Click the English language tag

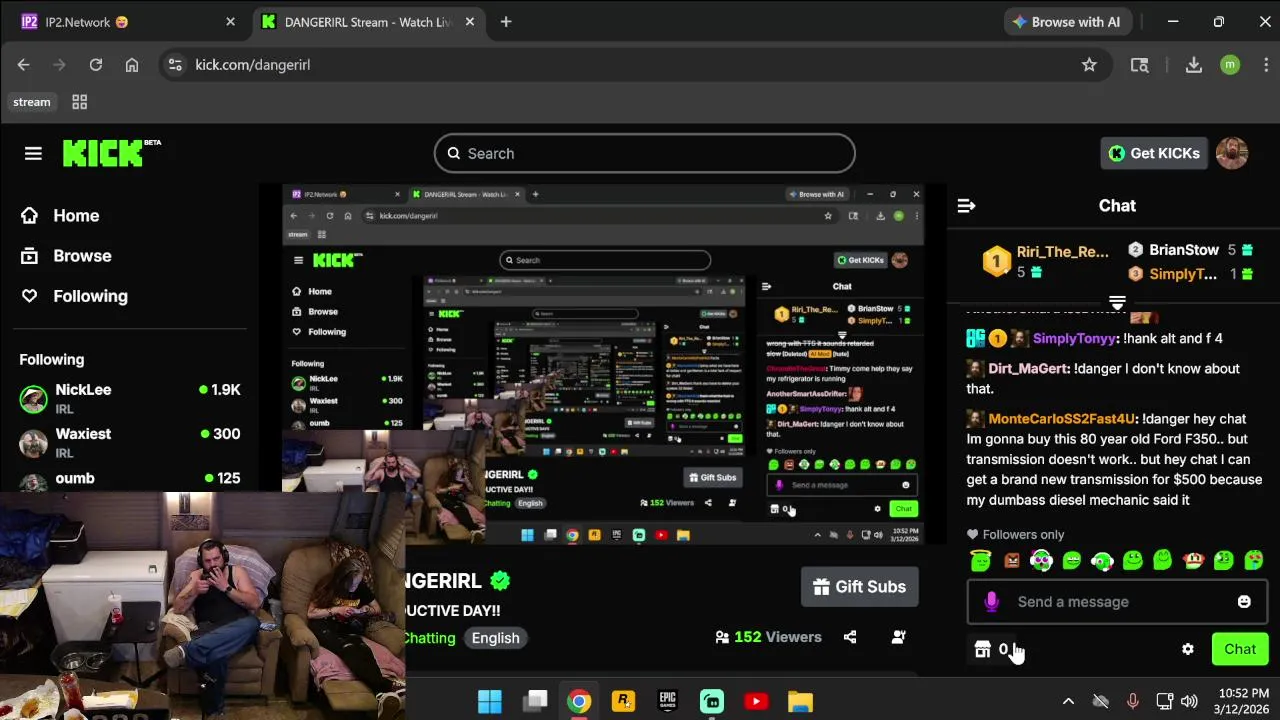pyautogui.click(x=495, y=638)
